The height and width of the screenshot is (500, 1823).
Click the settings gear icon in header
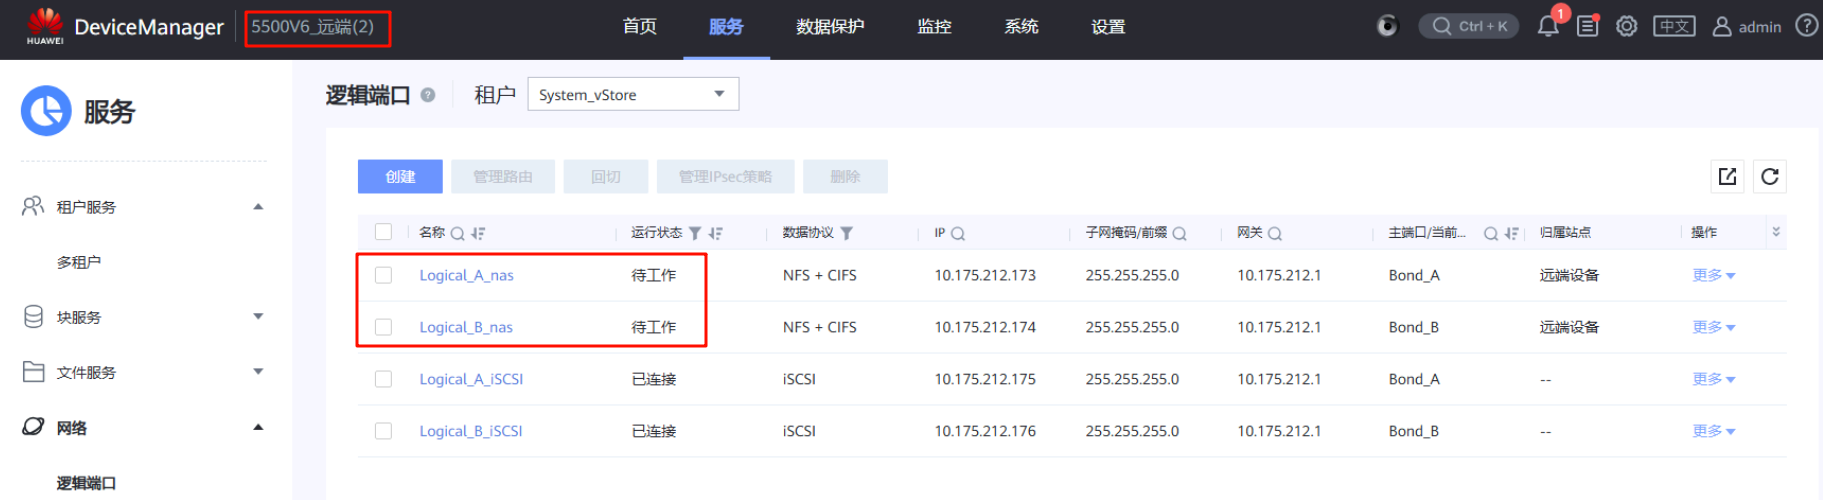(x=1627, y=26)
